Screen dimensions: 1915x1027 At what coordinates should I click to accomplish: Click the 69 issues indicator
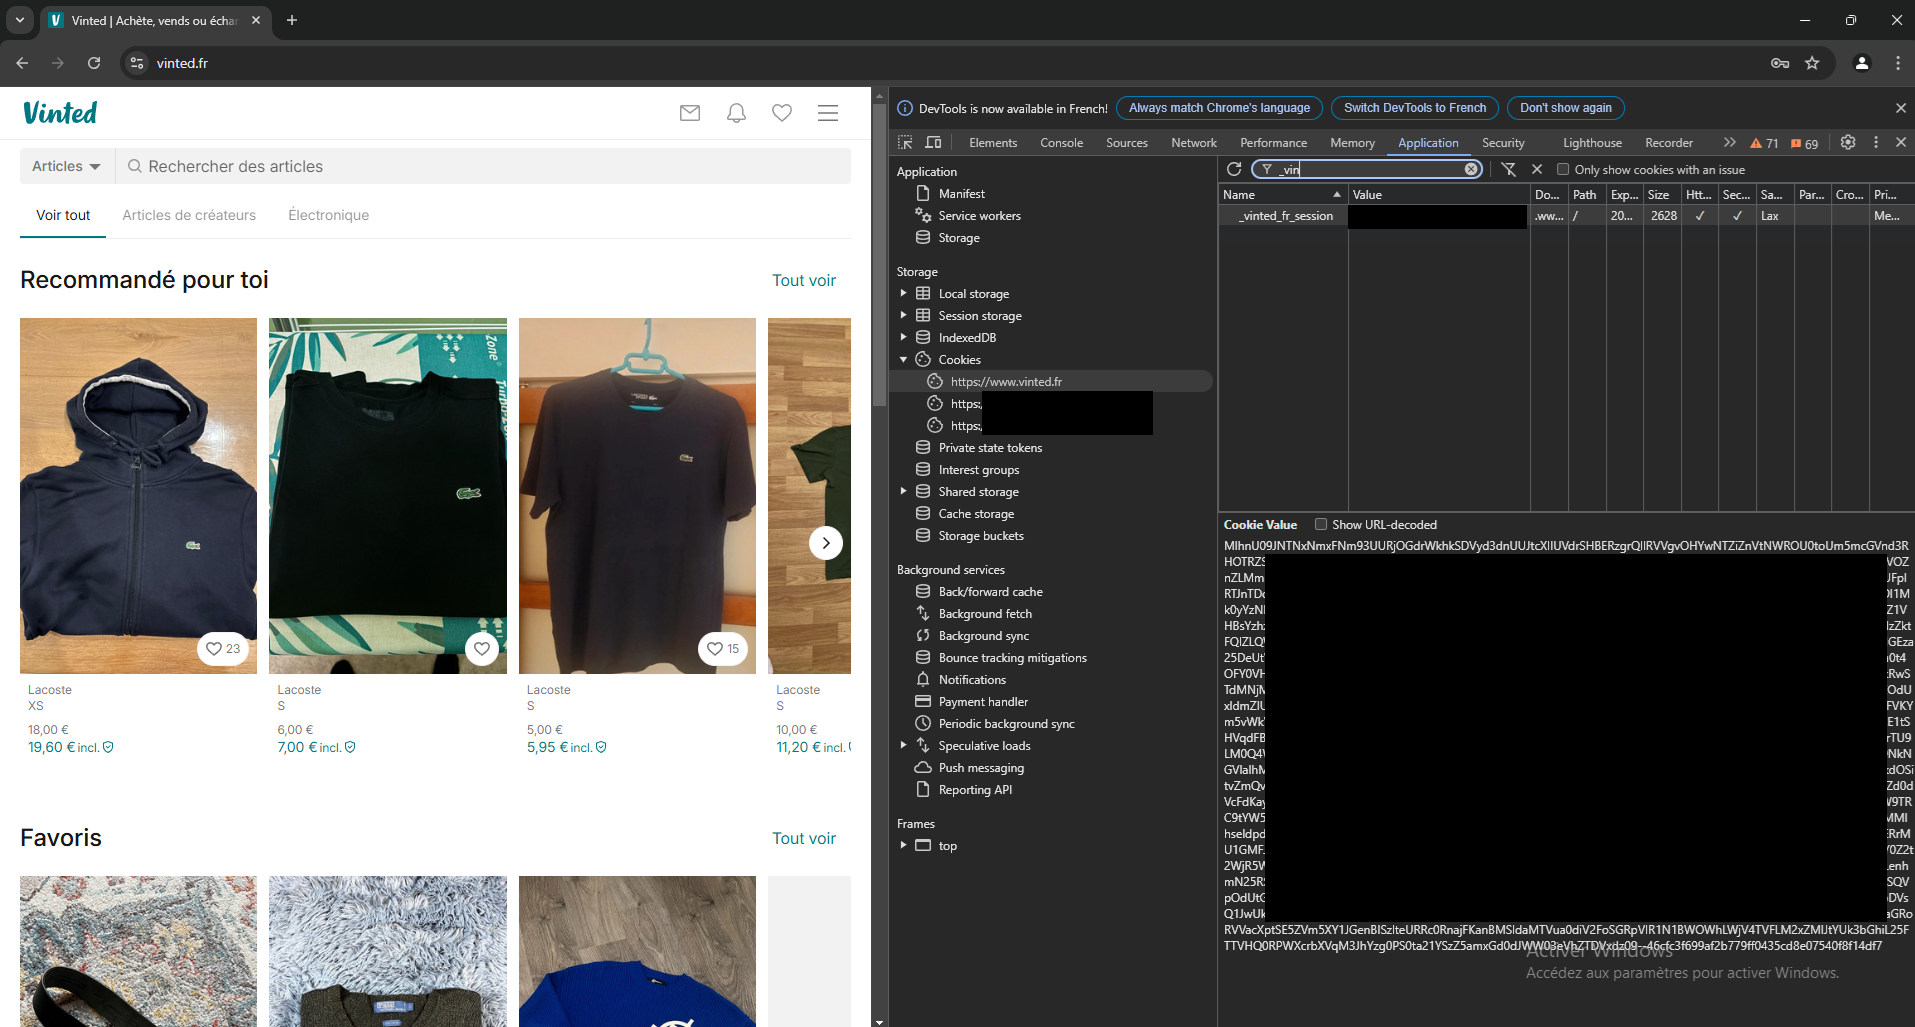(1805, 143)
